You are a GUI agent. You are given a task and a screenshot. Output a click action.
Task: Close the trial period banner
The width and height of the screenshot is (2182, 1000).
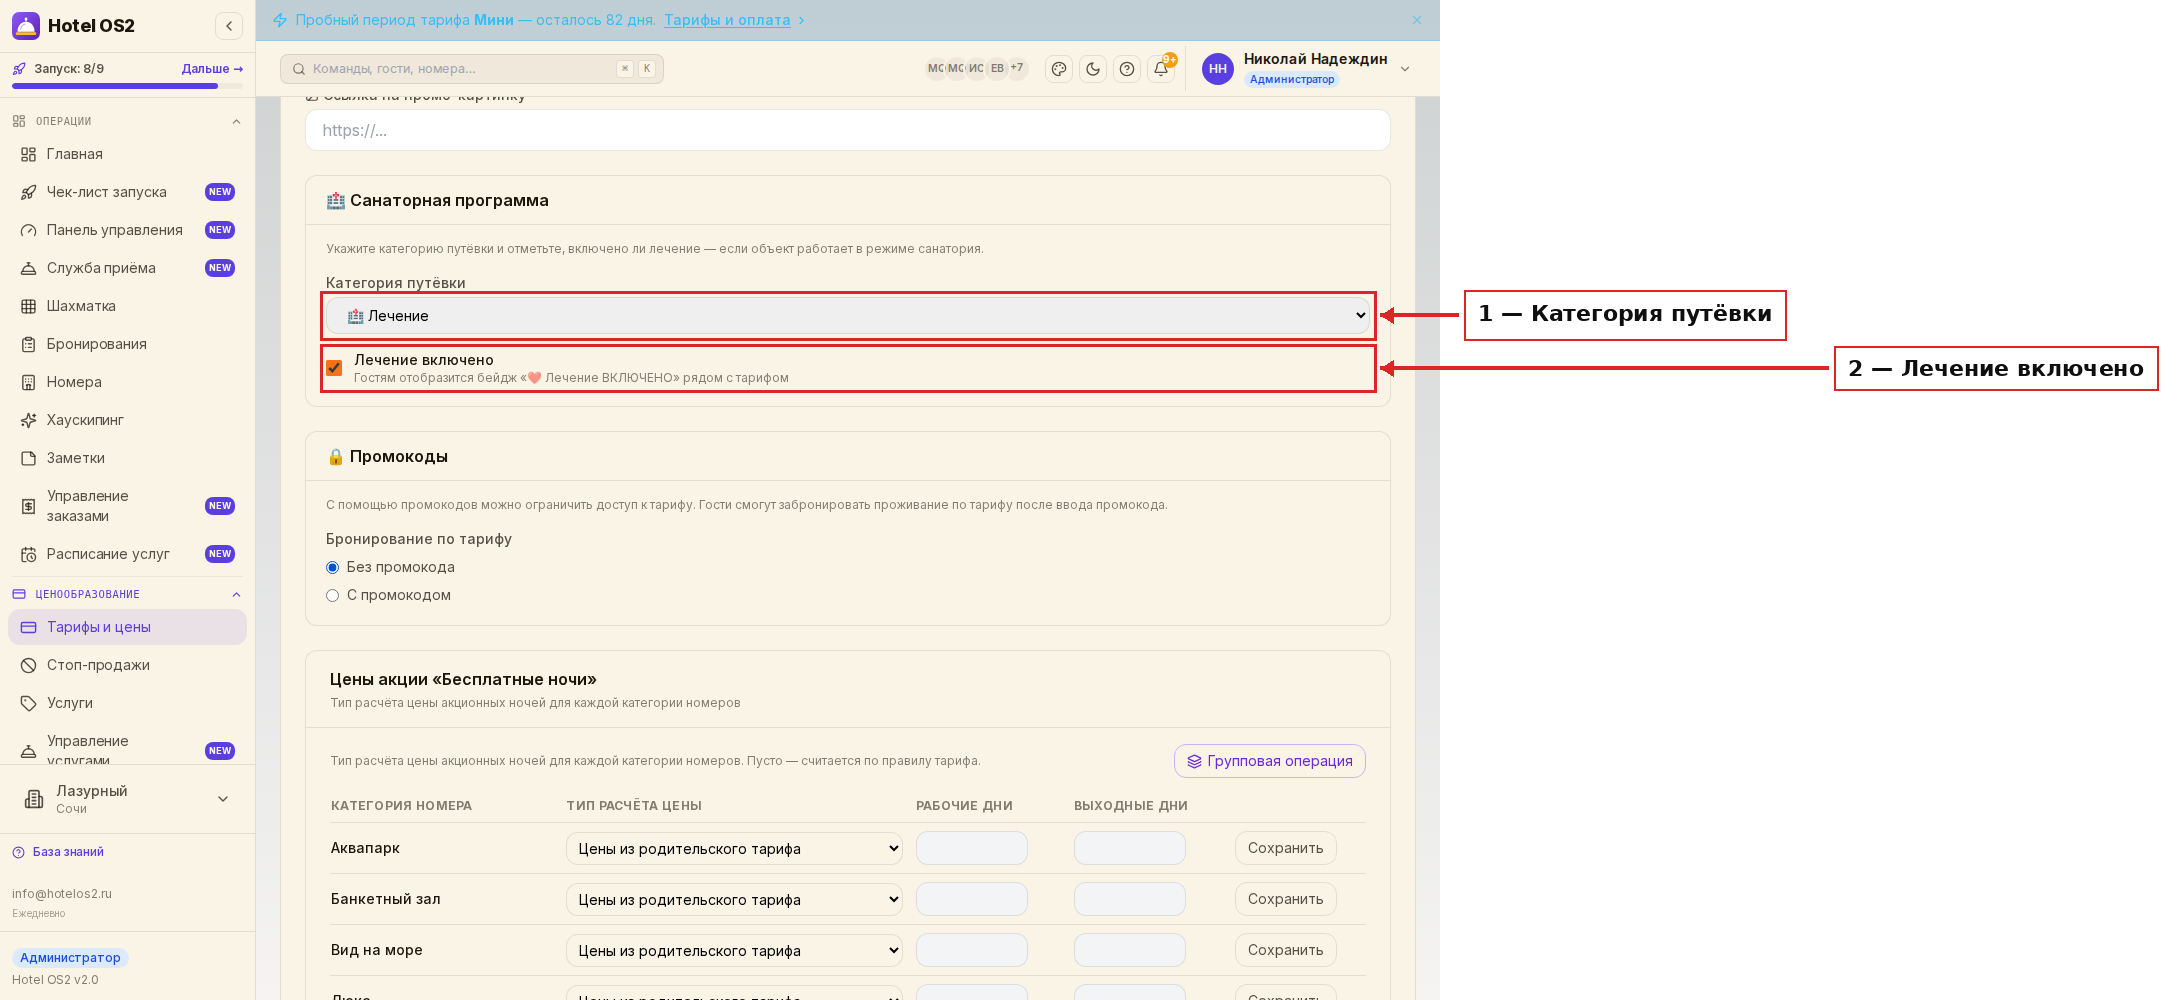point(1417,20)
